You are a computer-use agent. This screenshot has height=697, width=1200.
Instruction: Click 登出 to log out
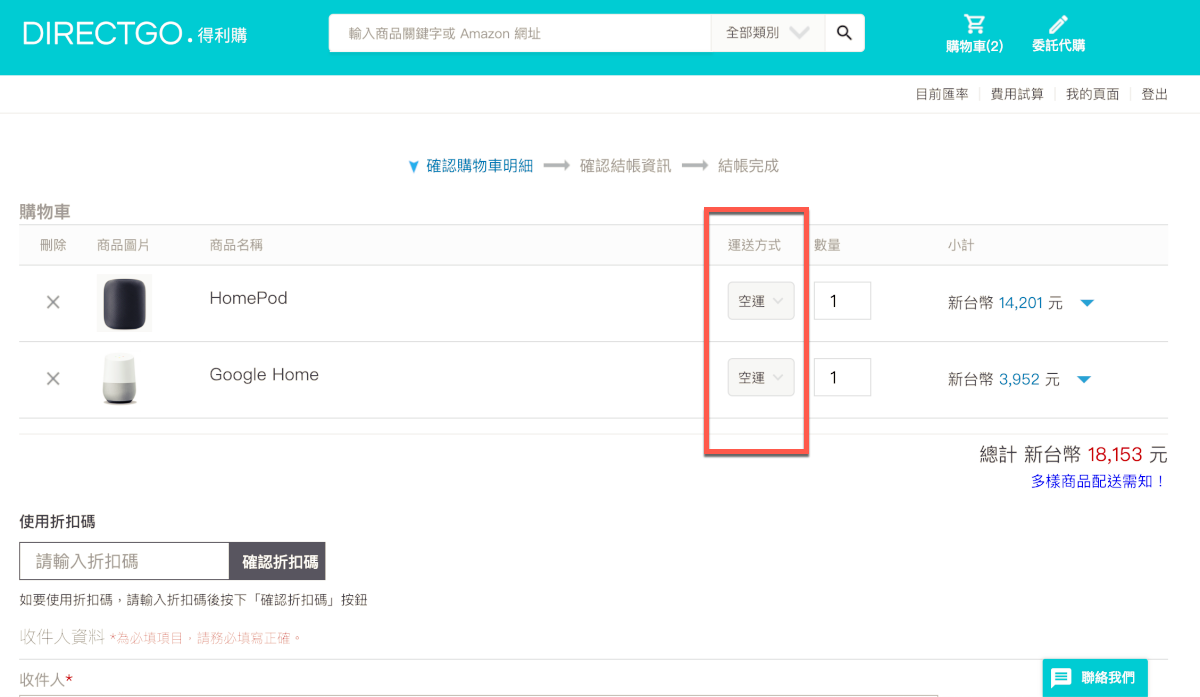point(1154,94)
